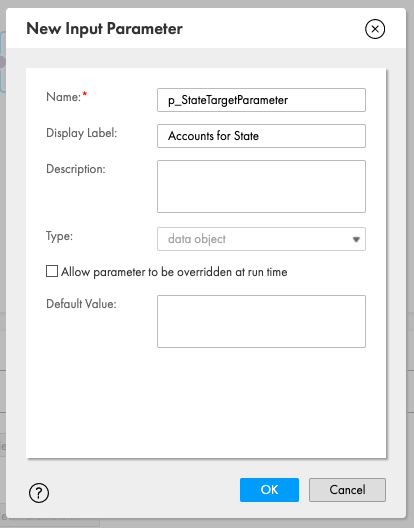The image size is (414, 528).
Task: Click the Type dropdown arrow
Action: [356, 239]
